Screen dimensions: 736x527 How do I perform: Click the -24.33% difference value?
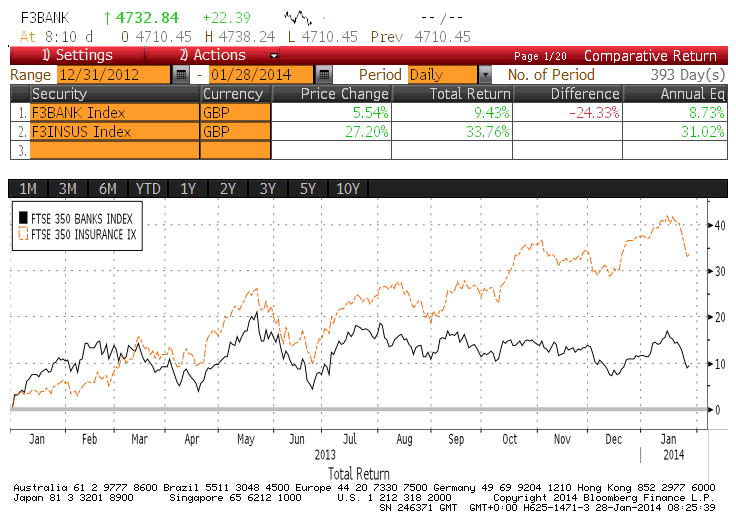594,113
